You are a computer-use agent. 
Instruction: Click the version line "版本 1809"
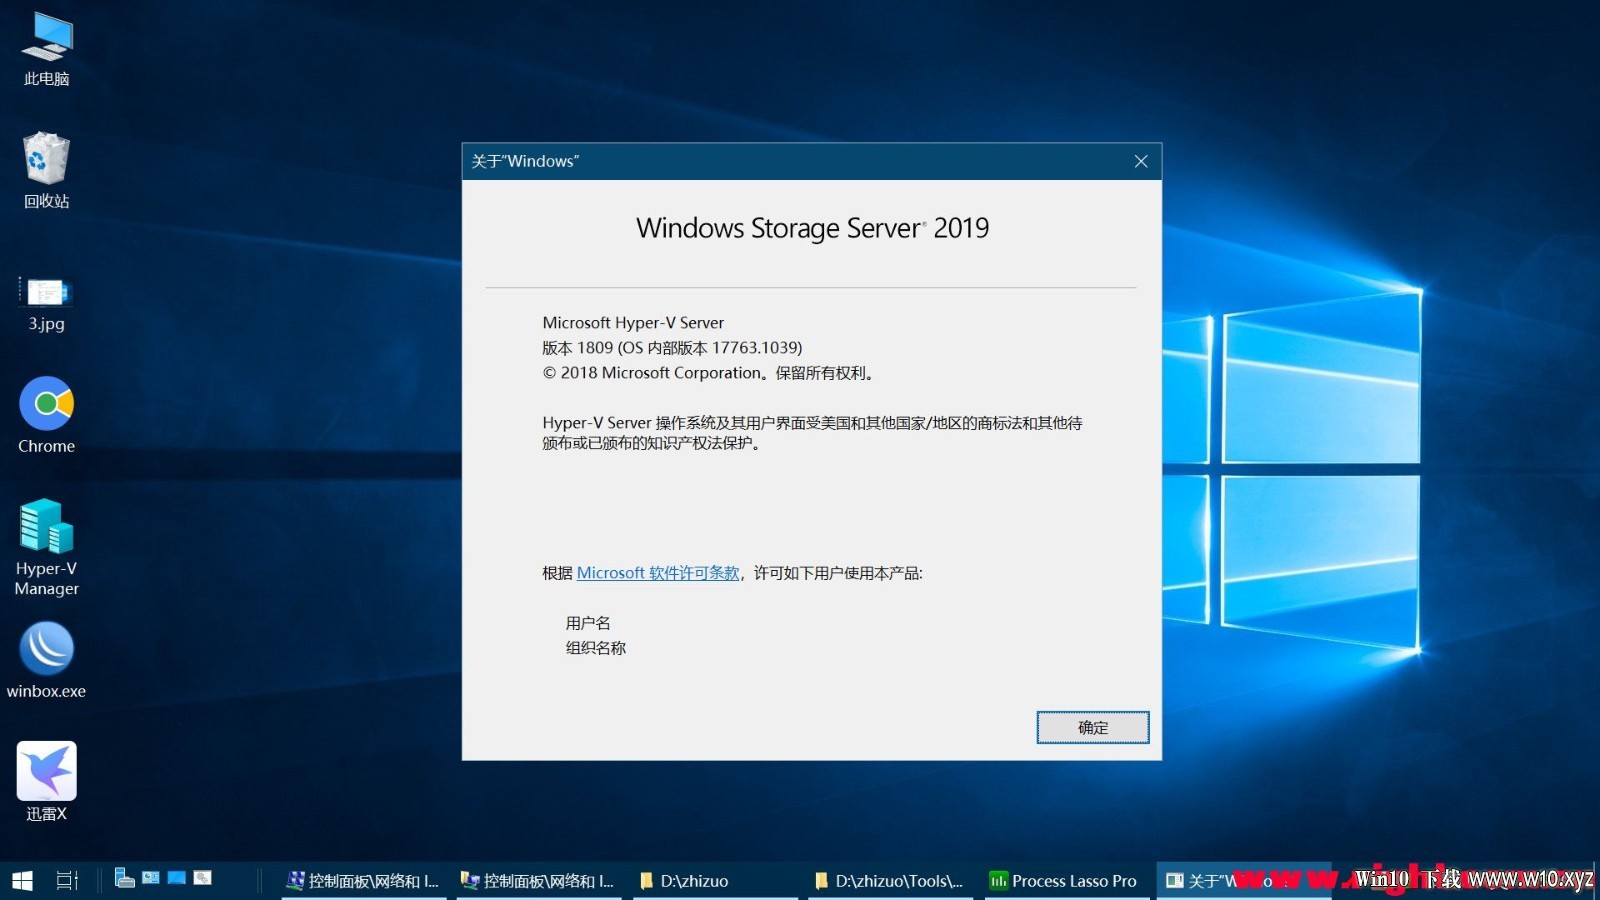(x=672, y=348)
